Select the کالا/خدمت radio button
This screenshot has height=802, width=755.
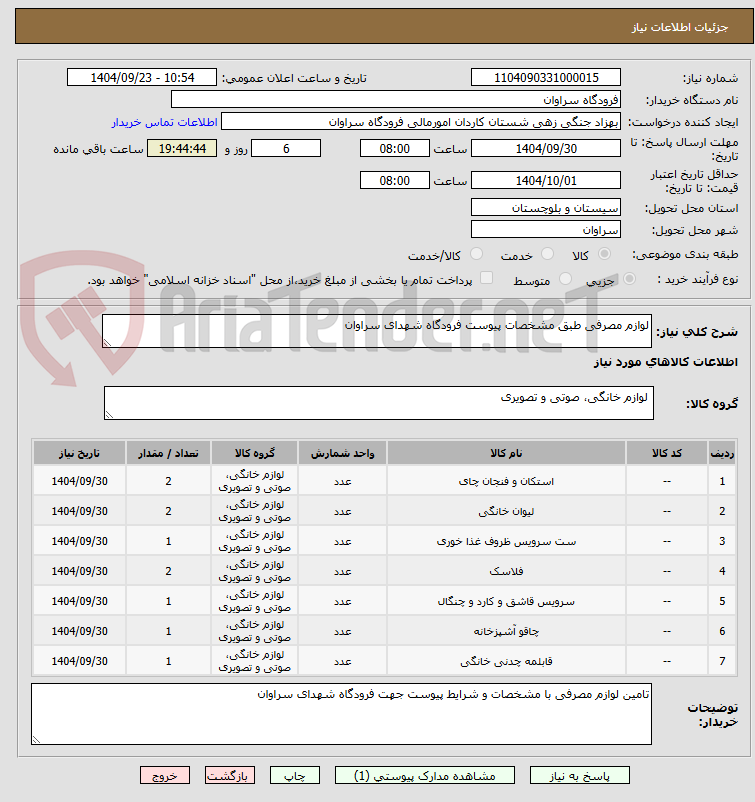(x=476, y=254)
